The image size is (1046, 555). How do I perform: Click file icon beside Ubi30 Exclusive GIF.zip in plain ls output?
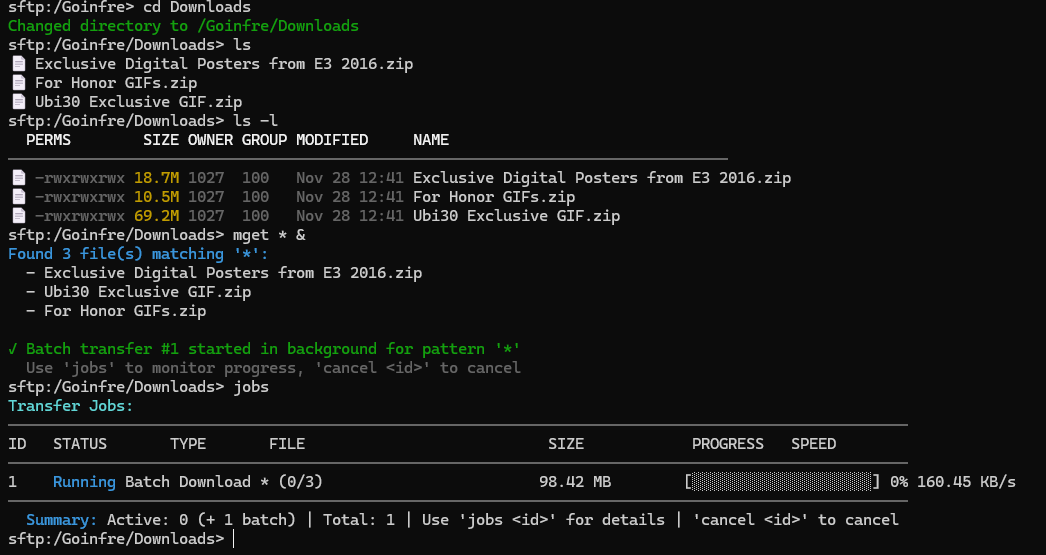point(18,102)
